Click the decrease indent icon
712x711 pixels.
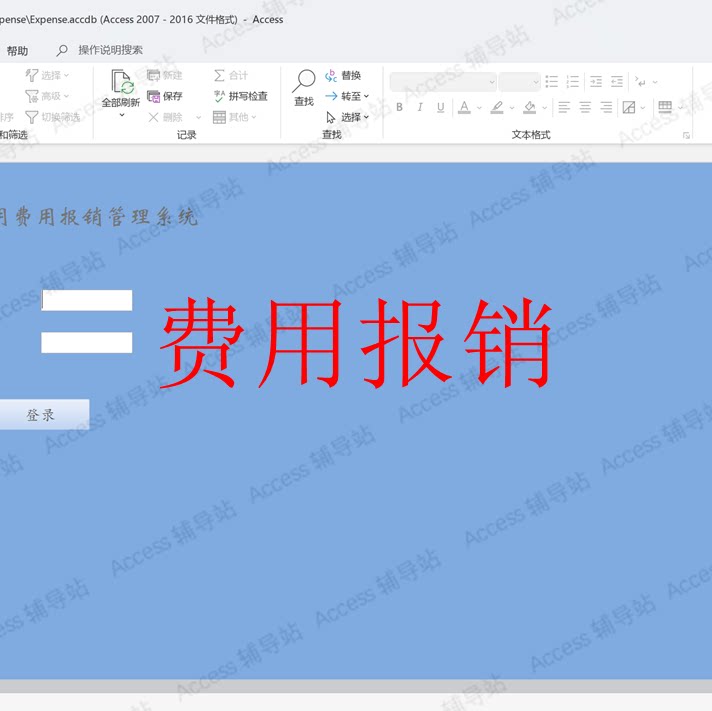click(617, 82)
